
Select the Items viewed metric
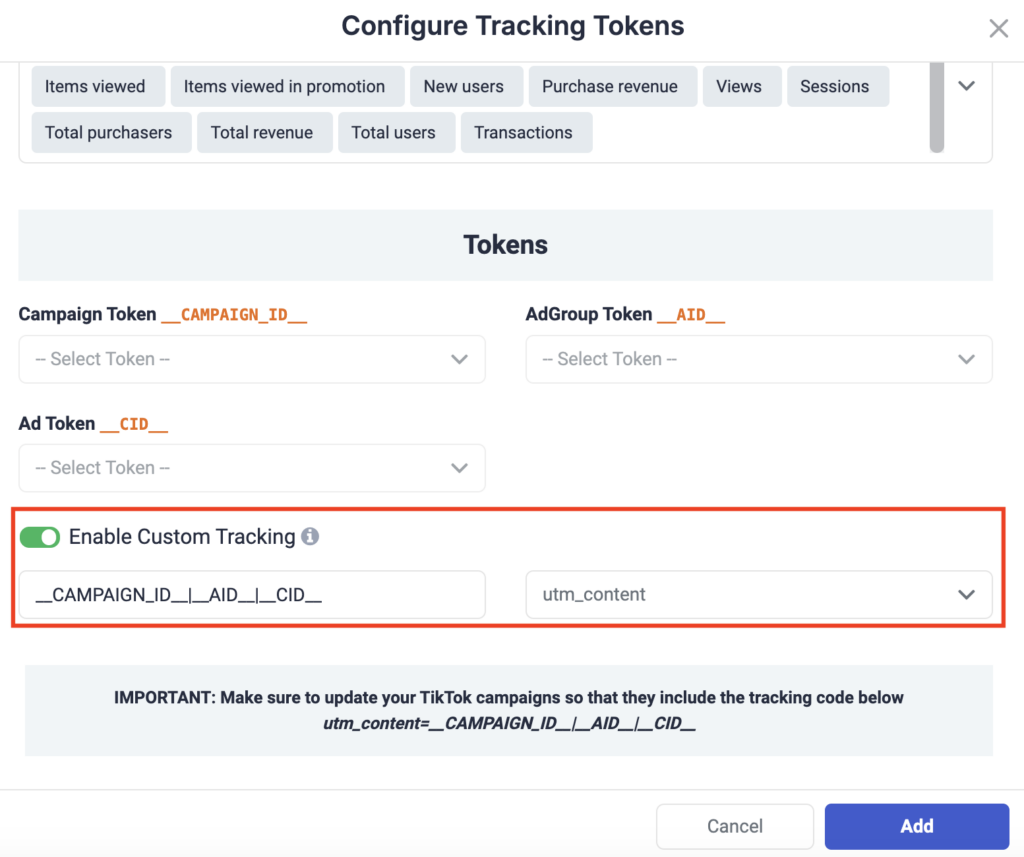[97, 86]
